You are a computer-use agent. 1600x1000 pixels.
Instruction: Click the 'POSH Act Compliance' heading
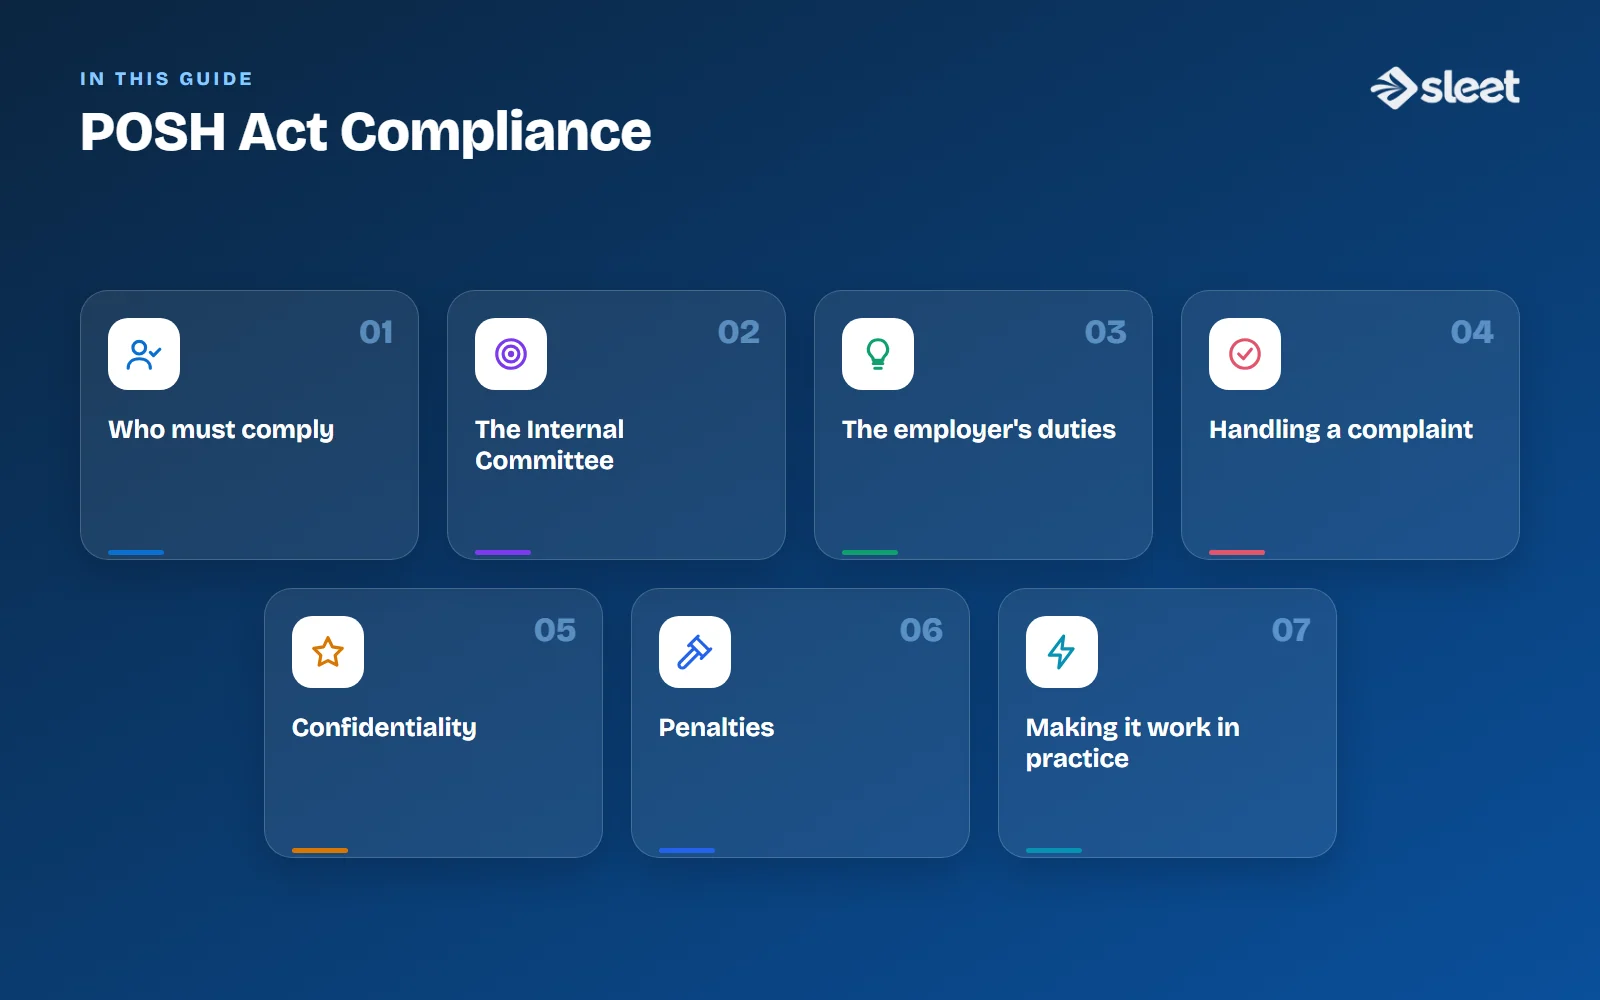366,132
